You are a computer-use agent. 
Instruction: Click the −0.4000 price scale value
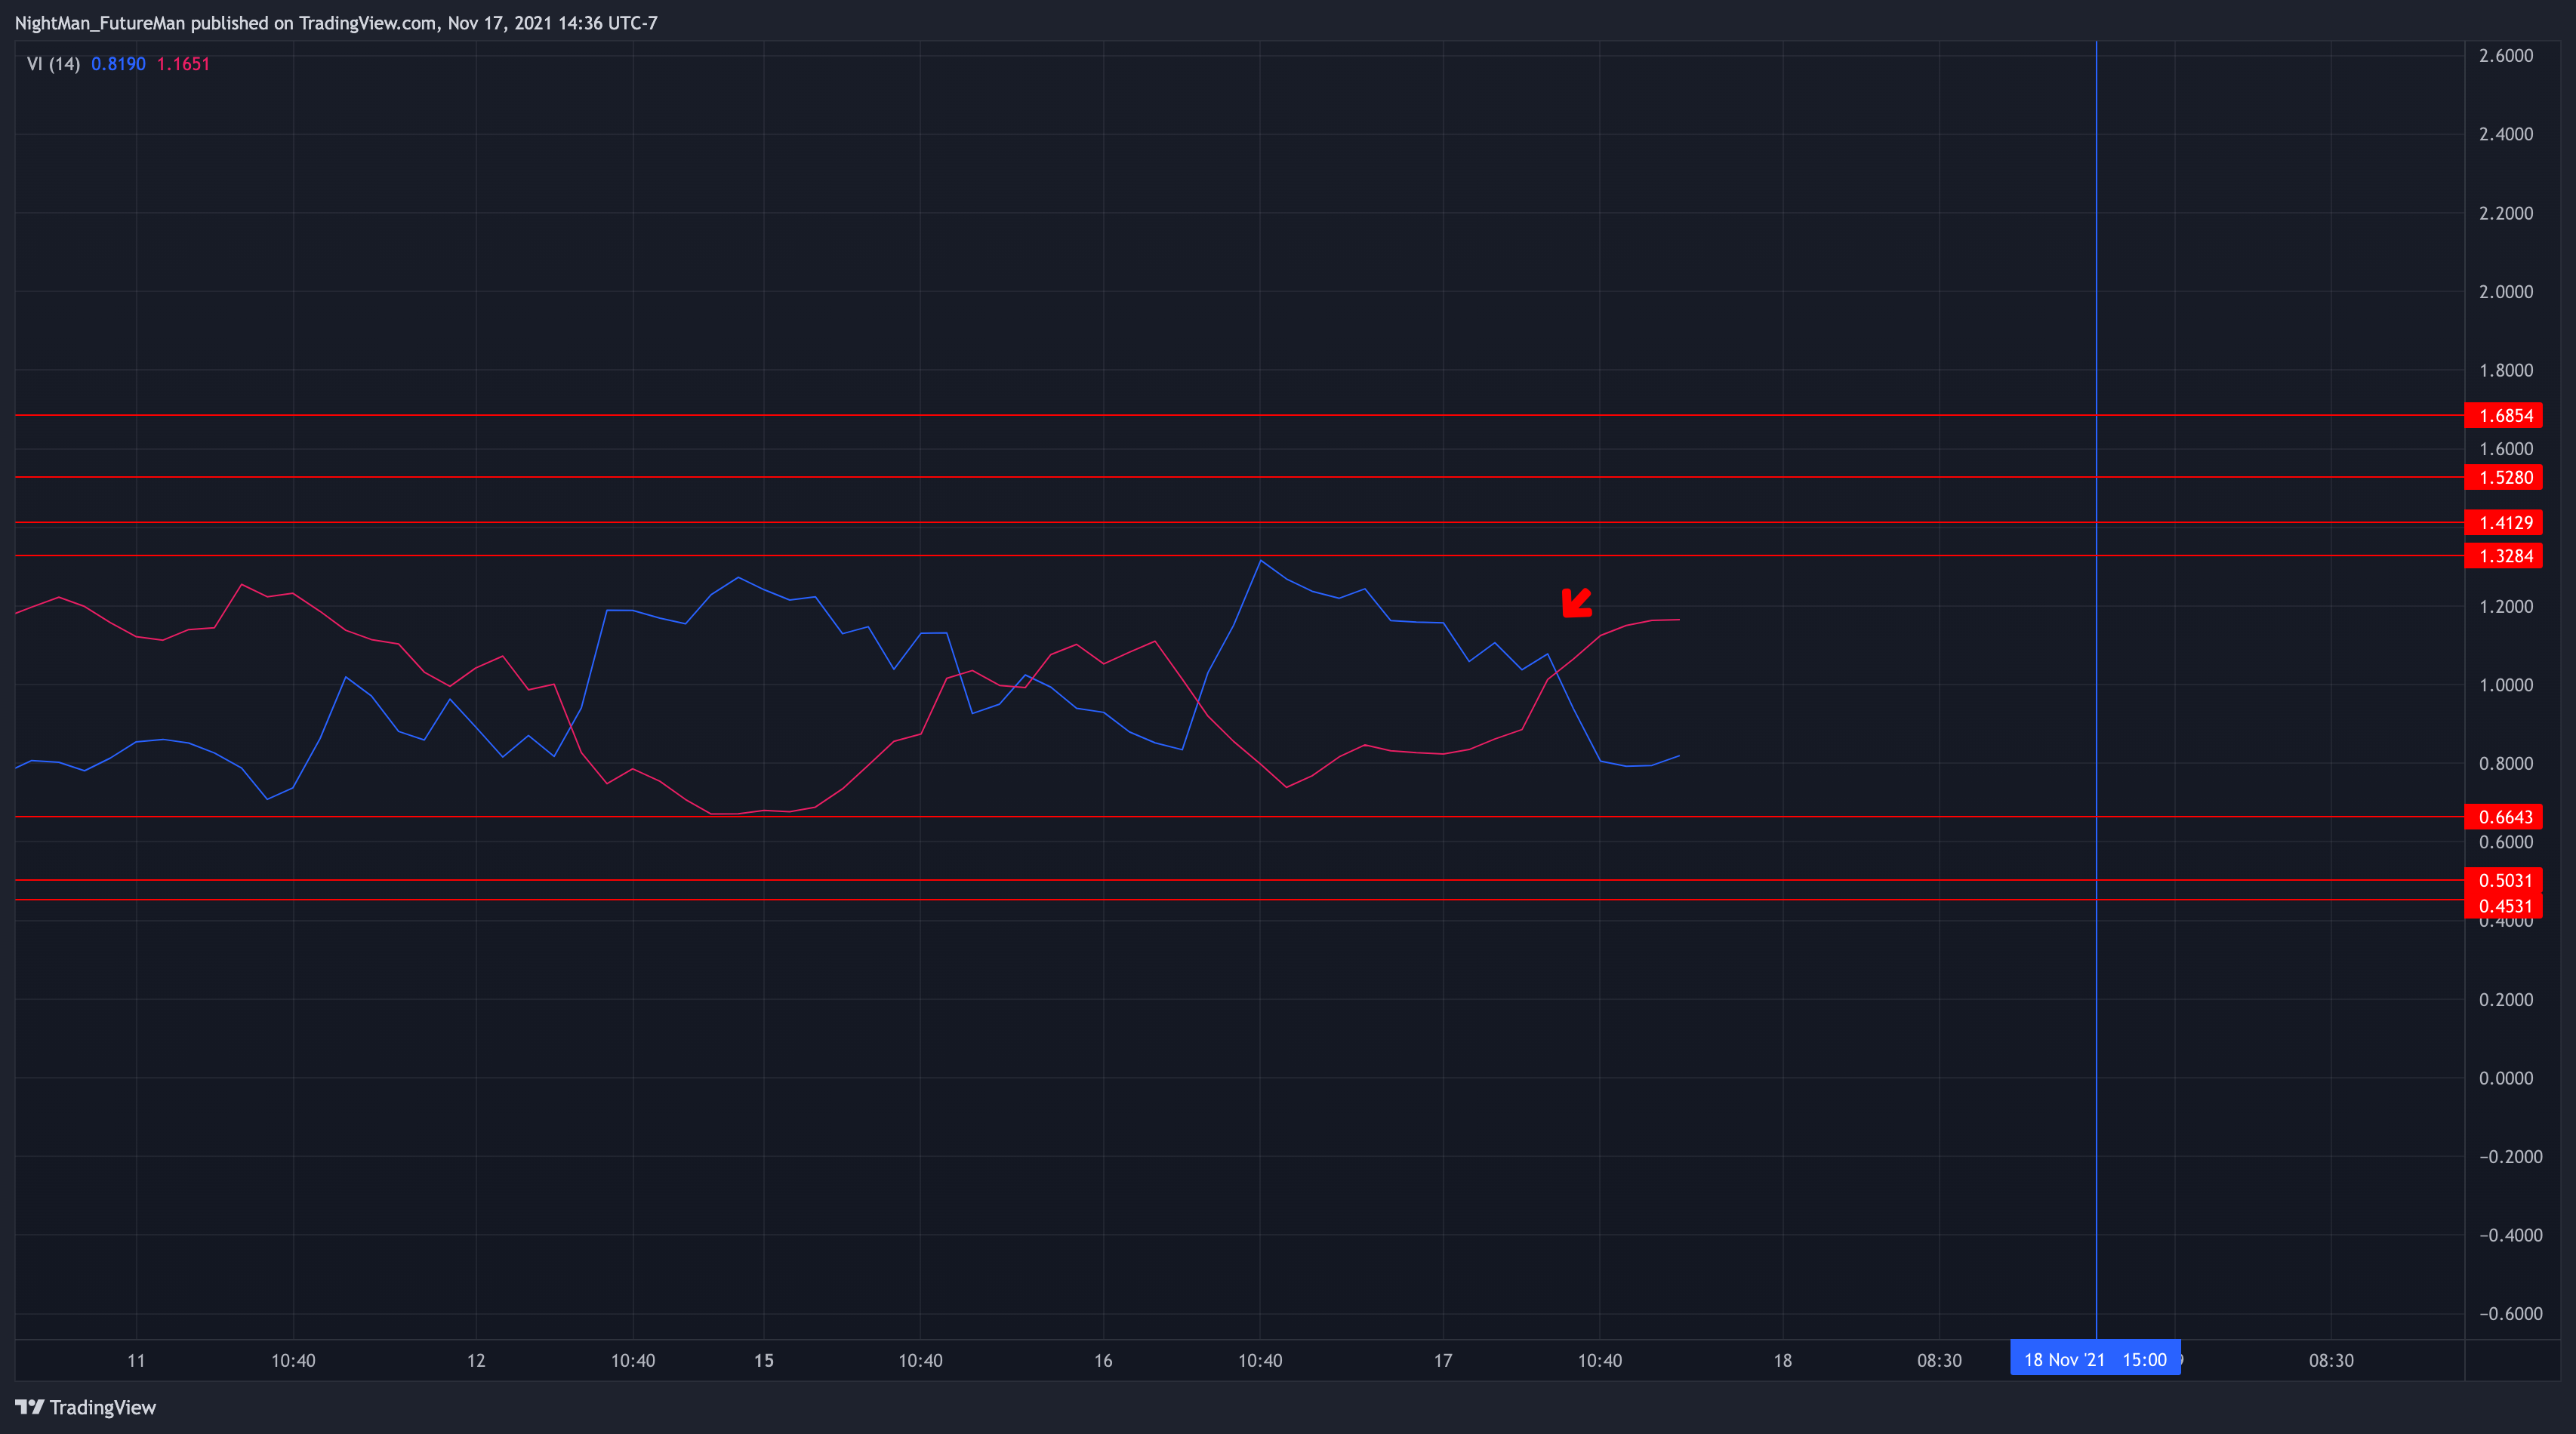(2510, 1235)
